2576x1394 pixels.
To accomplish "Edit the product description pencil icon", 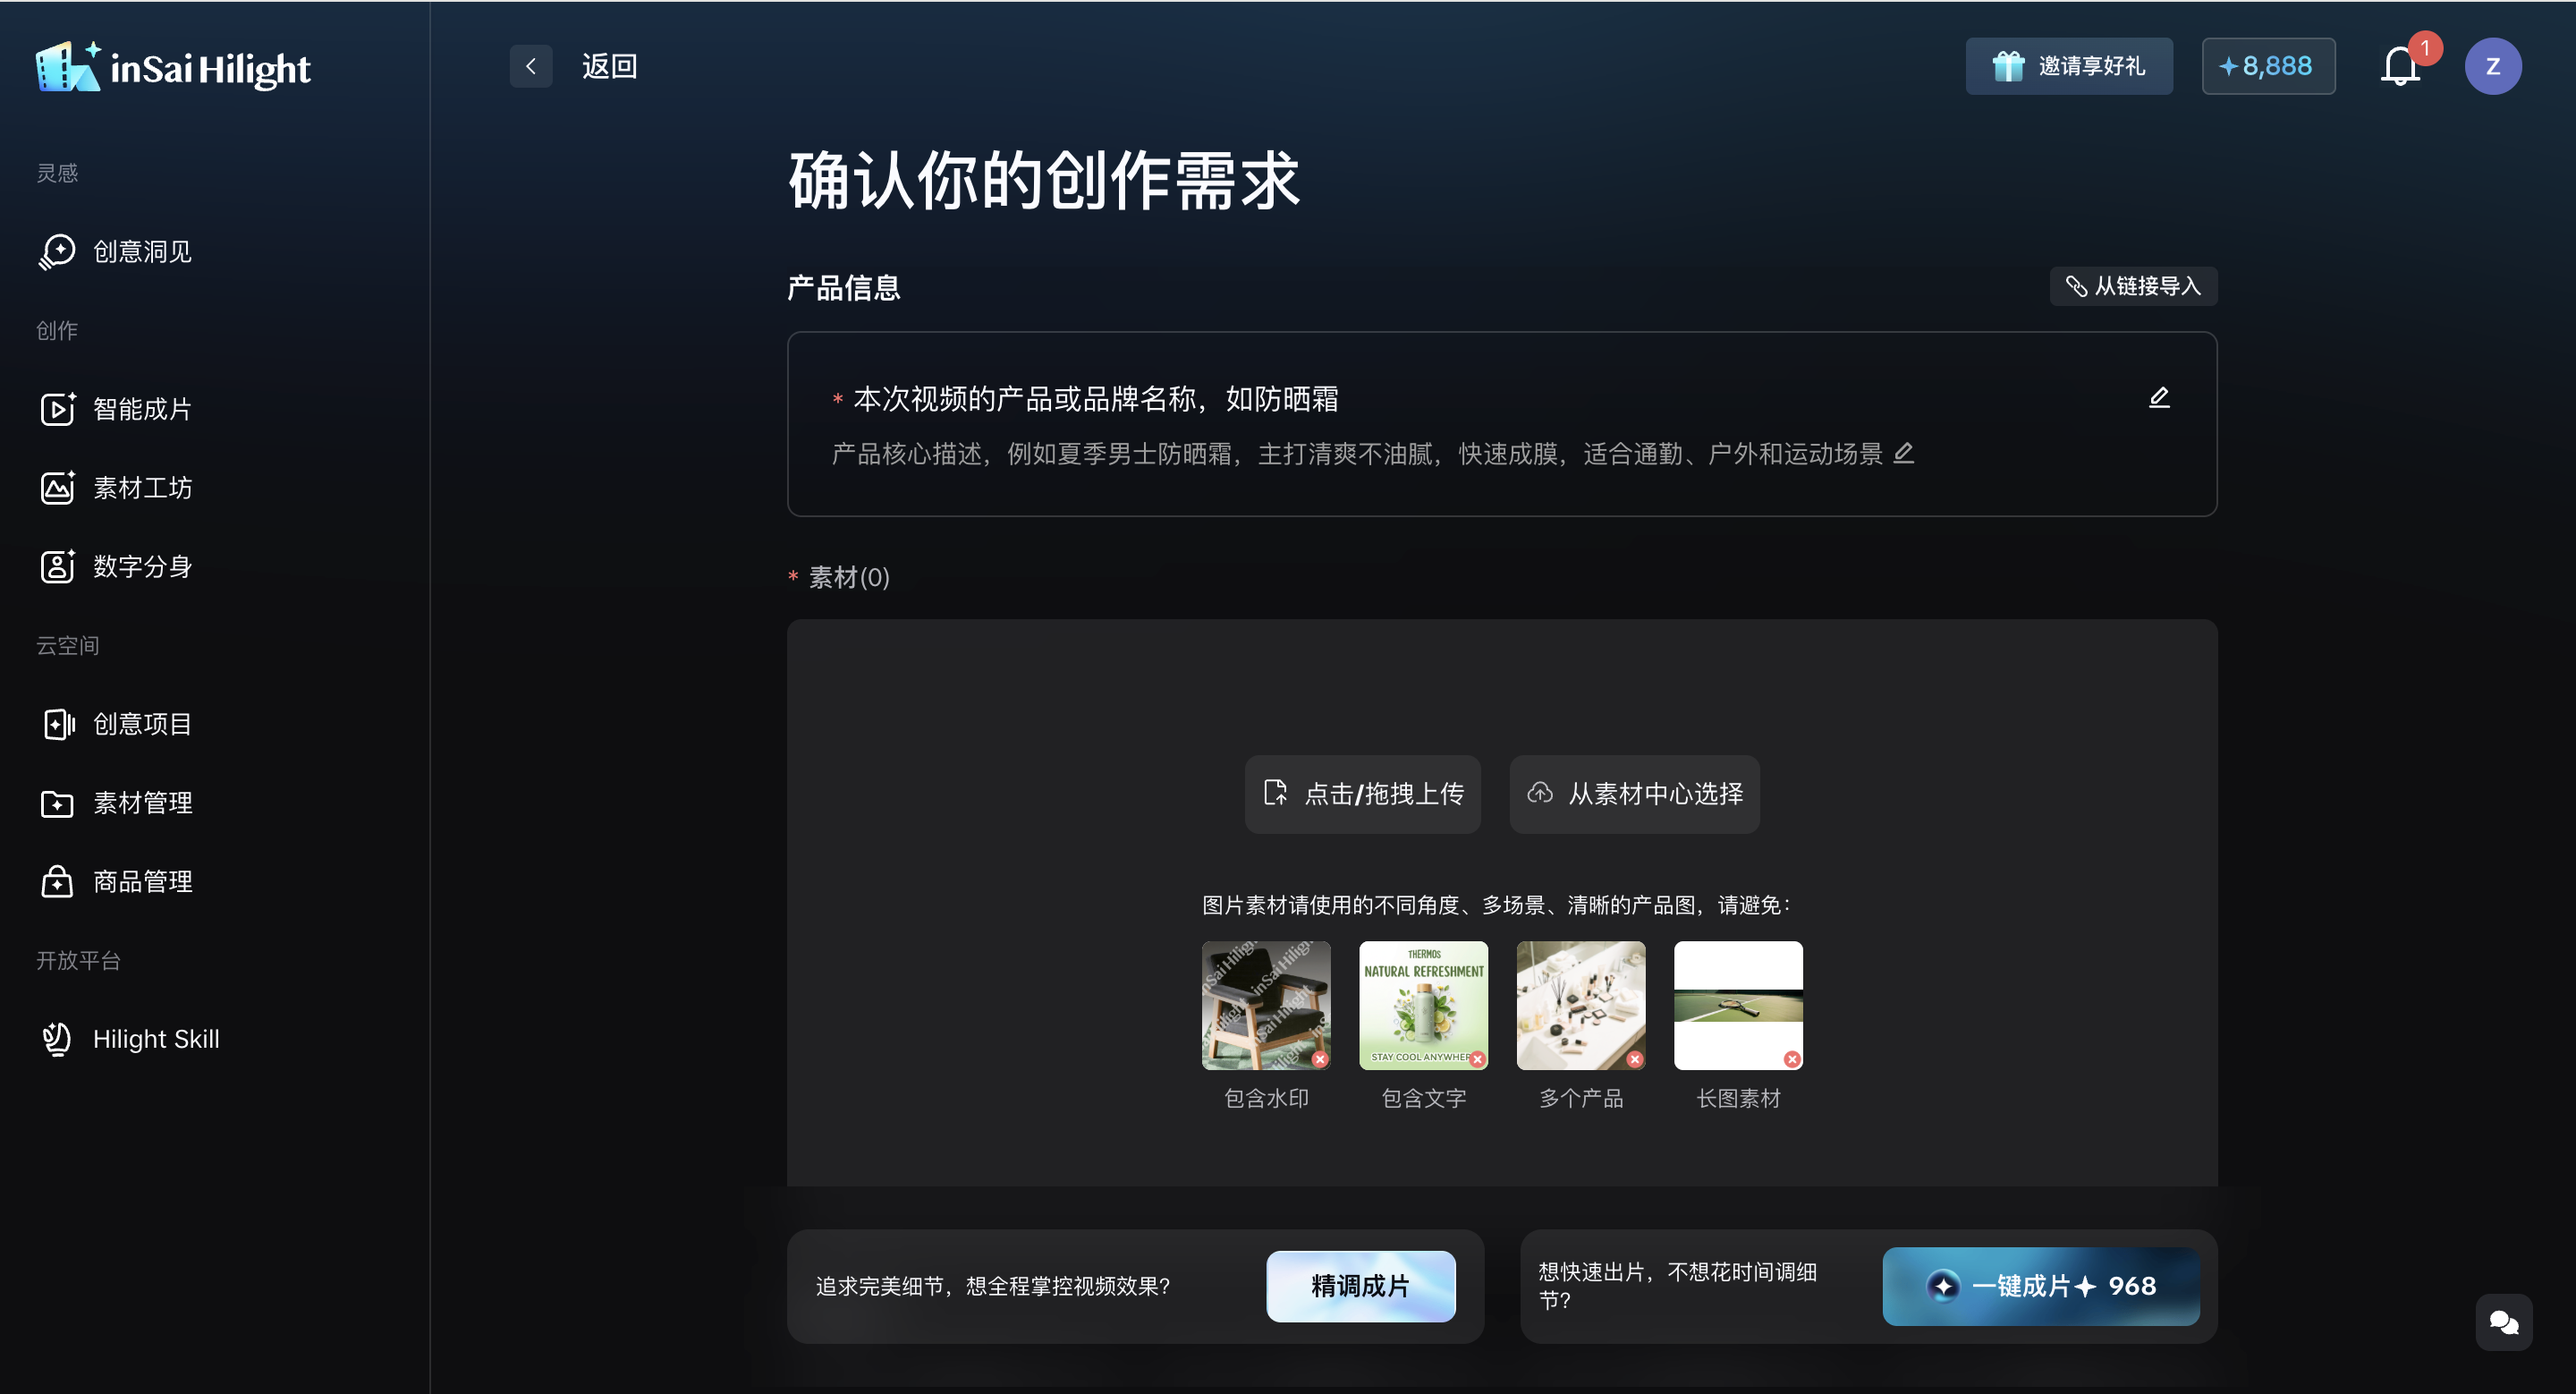I will tap(1903, 453).
